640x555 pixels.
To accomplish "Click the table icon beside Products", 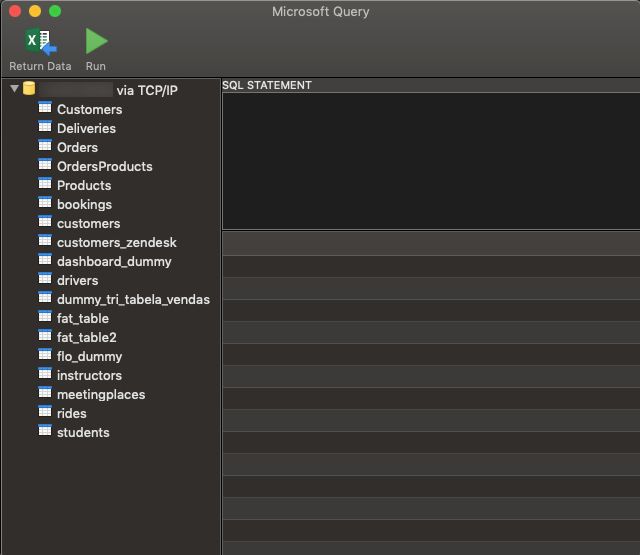I will [45, 183].
